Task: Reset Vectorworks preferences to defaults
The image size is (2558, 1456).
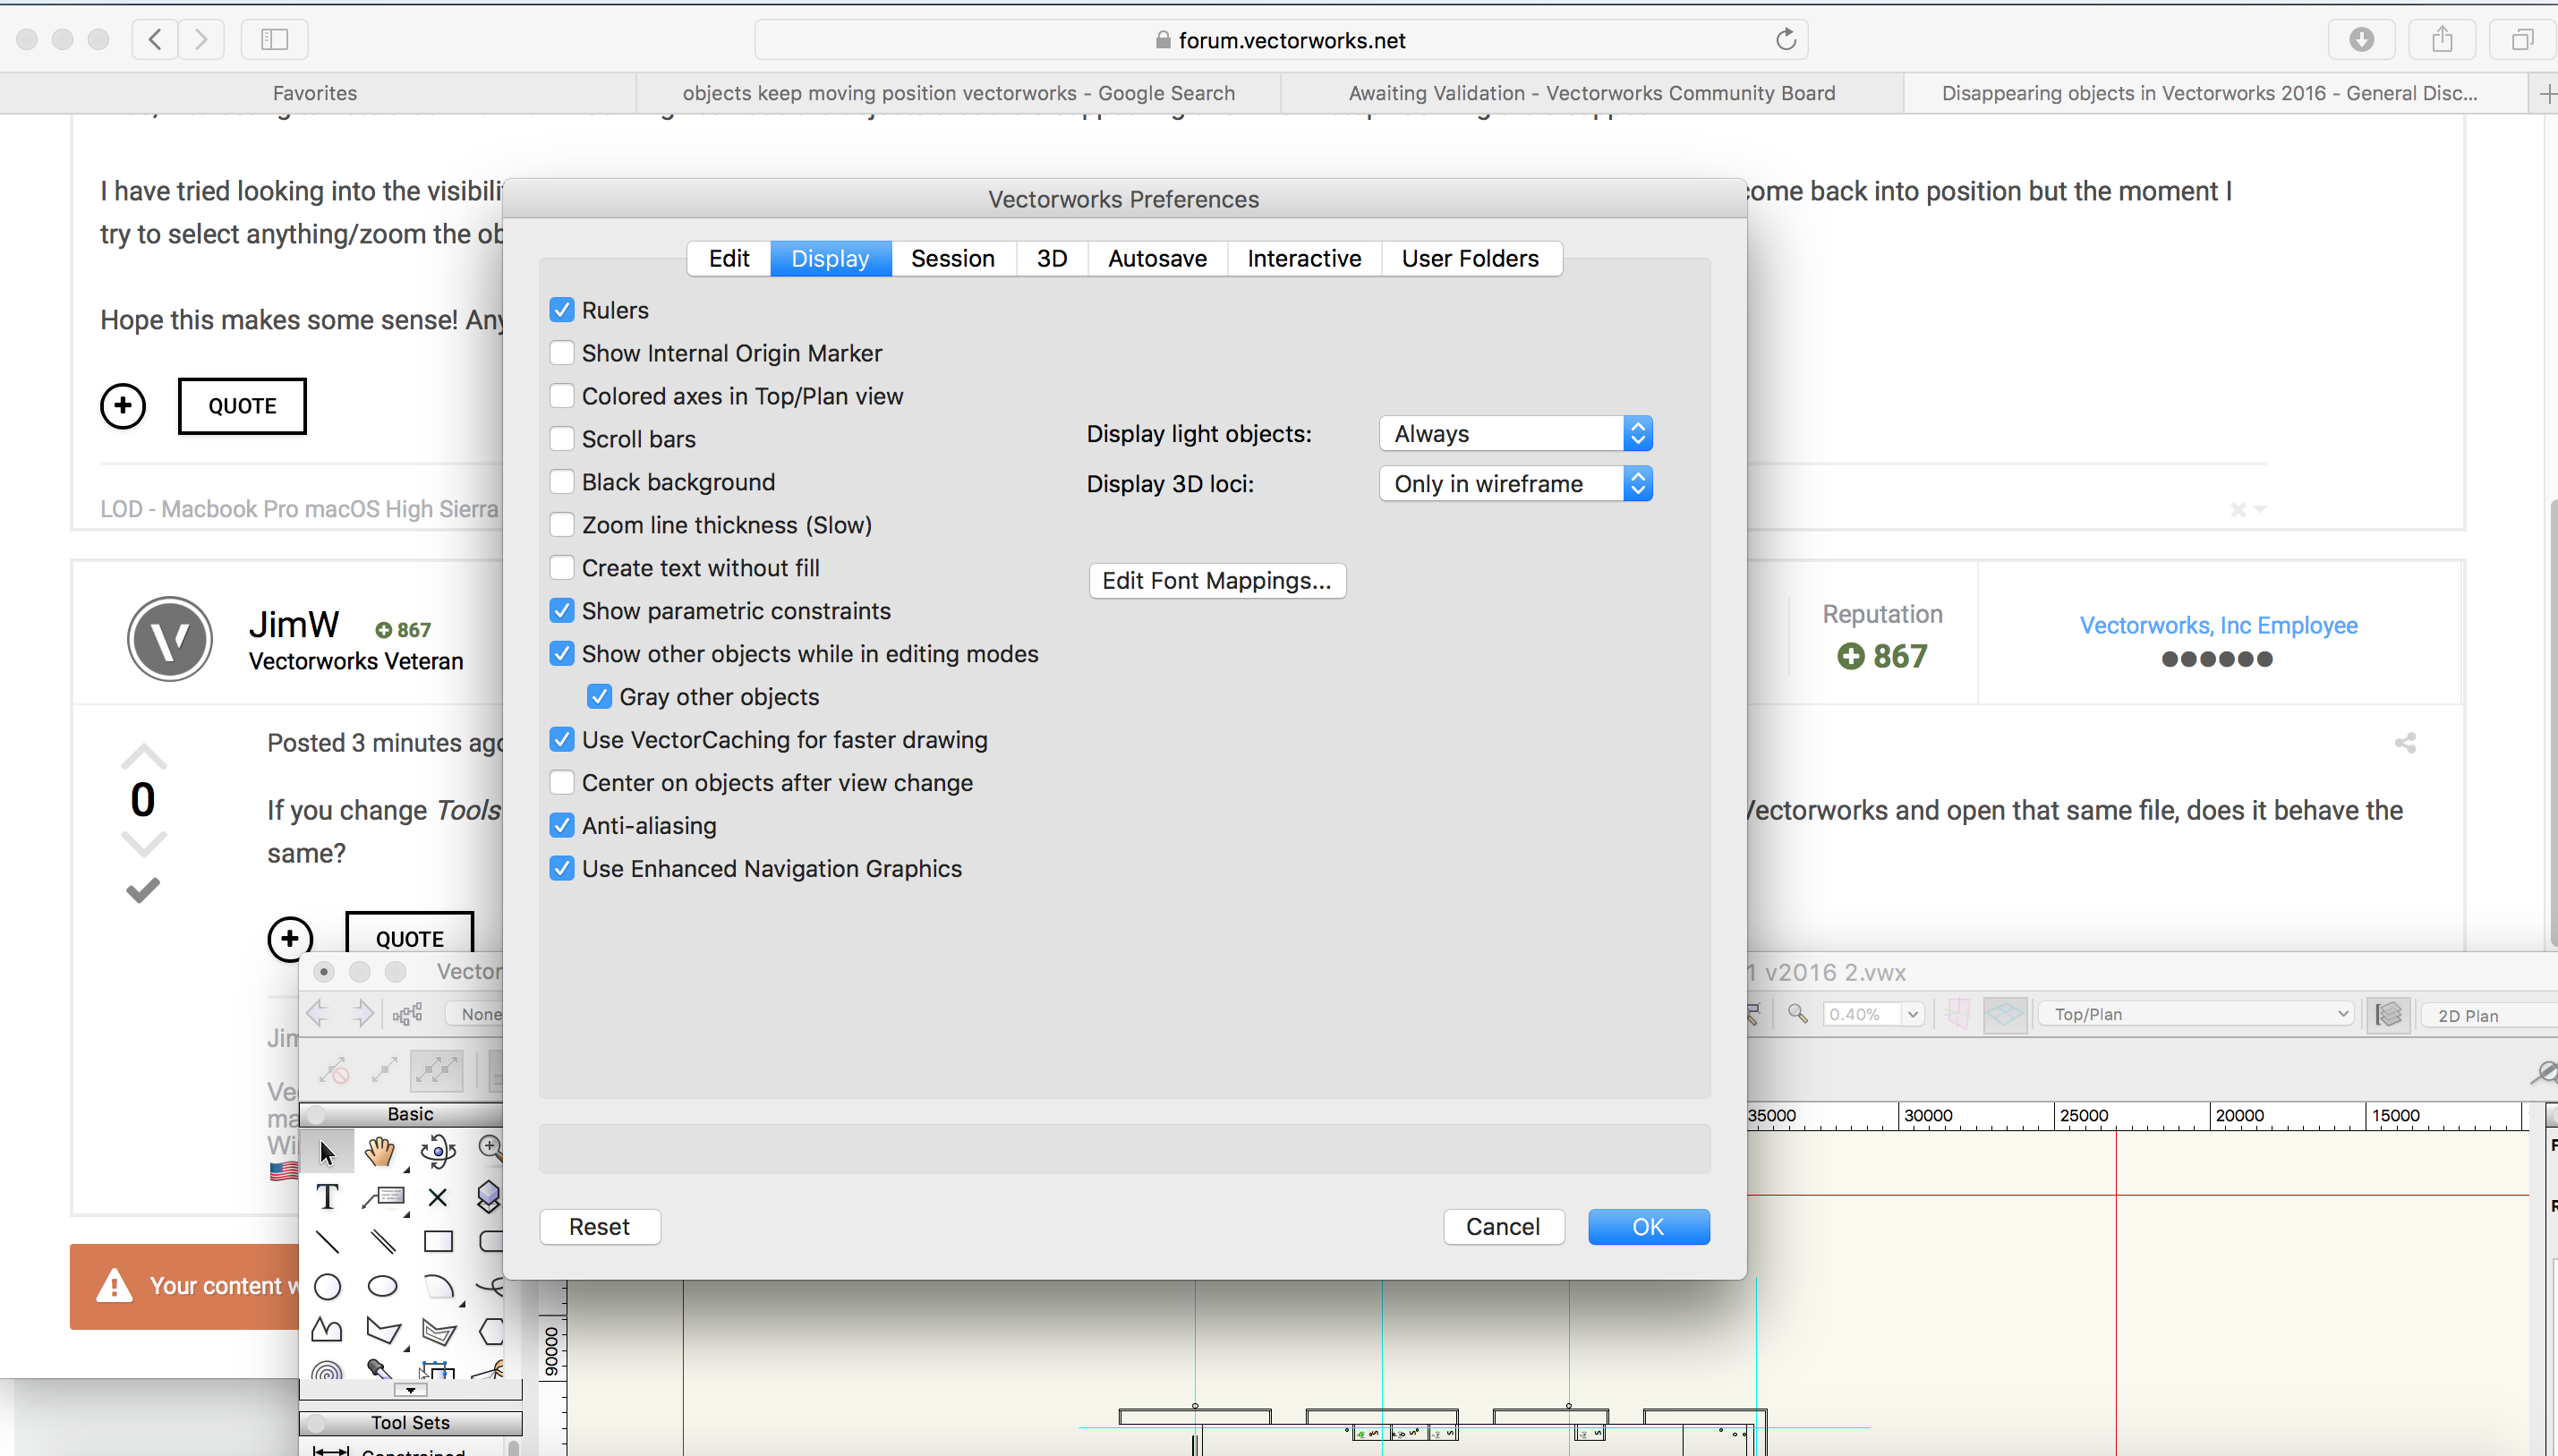Action: (599, 1226)
